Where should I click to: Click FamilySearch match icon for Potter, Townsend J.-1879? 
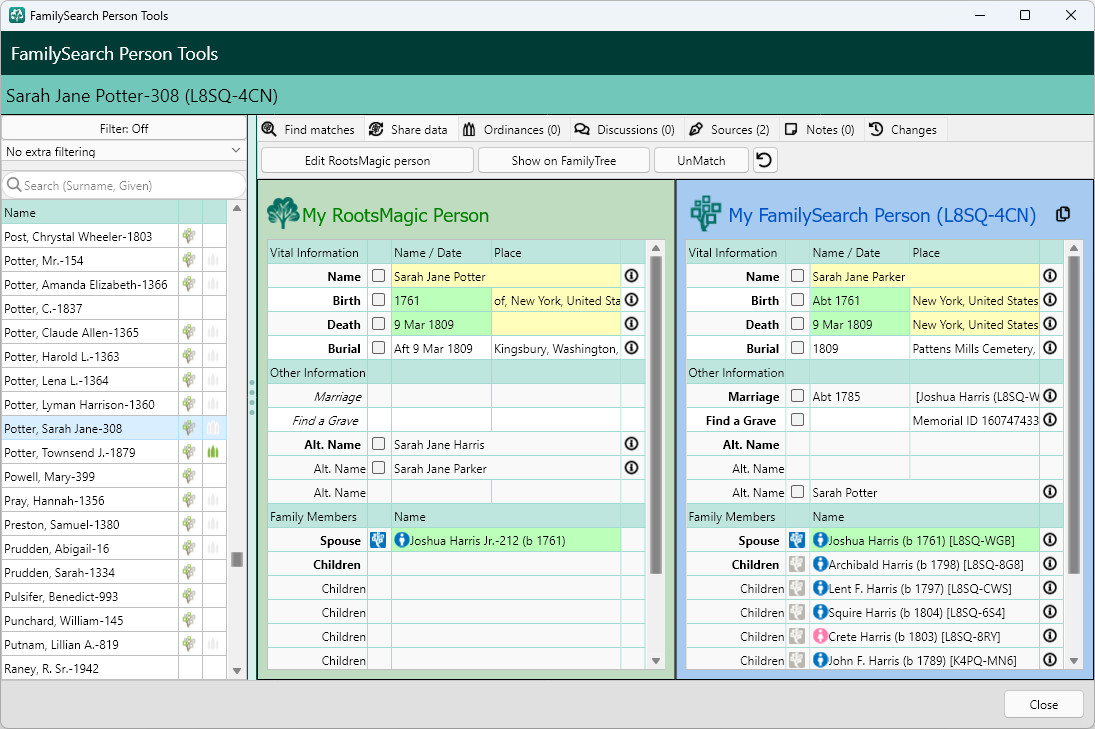coord(189,452)
